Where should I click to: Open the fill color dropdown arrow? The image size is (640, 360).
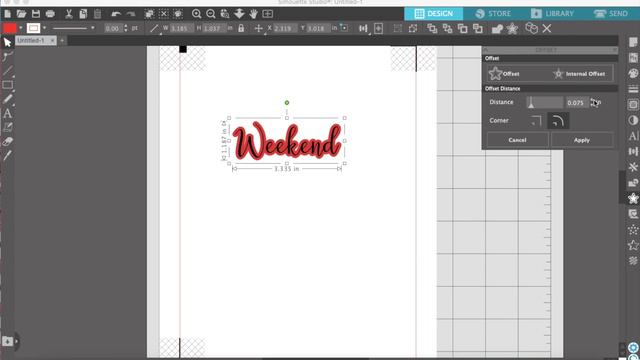pos(20,28)
